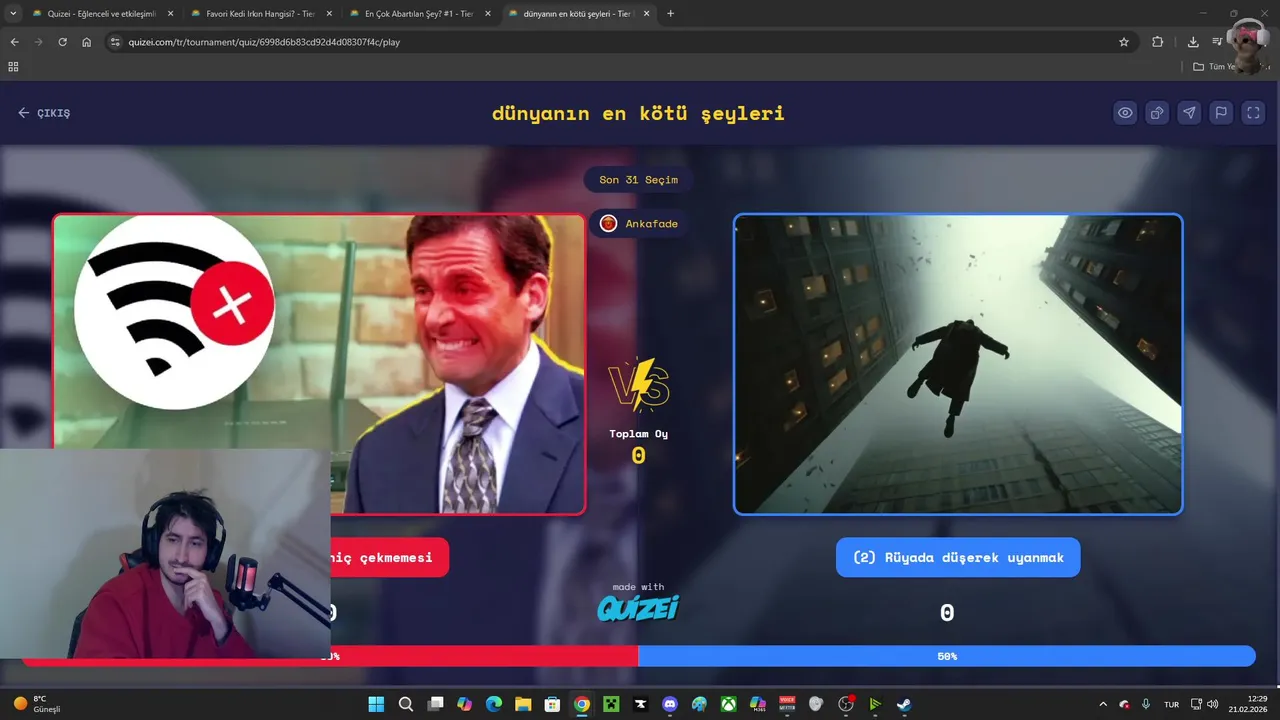
Task: Switch to the Quizei - Eğlenceli ve etkileşimli tab
Action: (102, 14)
